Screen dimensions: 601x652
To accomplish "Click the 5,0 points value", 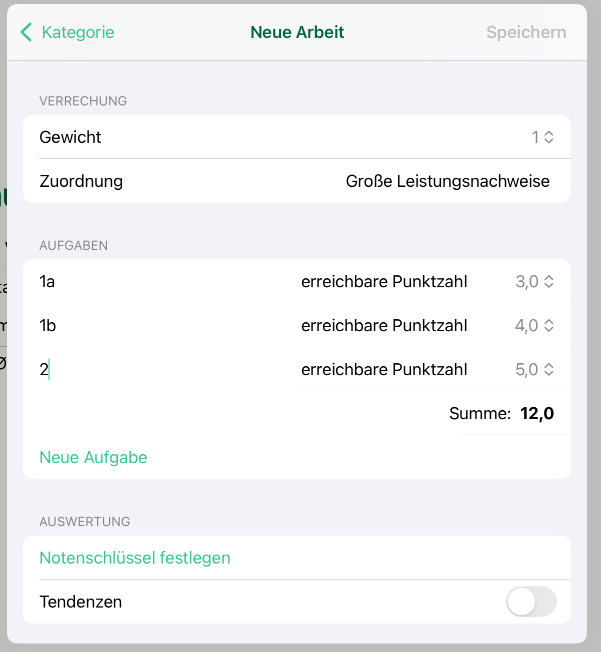I will click(x=526, y=370).
